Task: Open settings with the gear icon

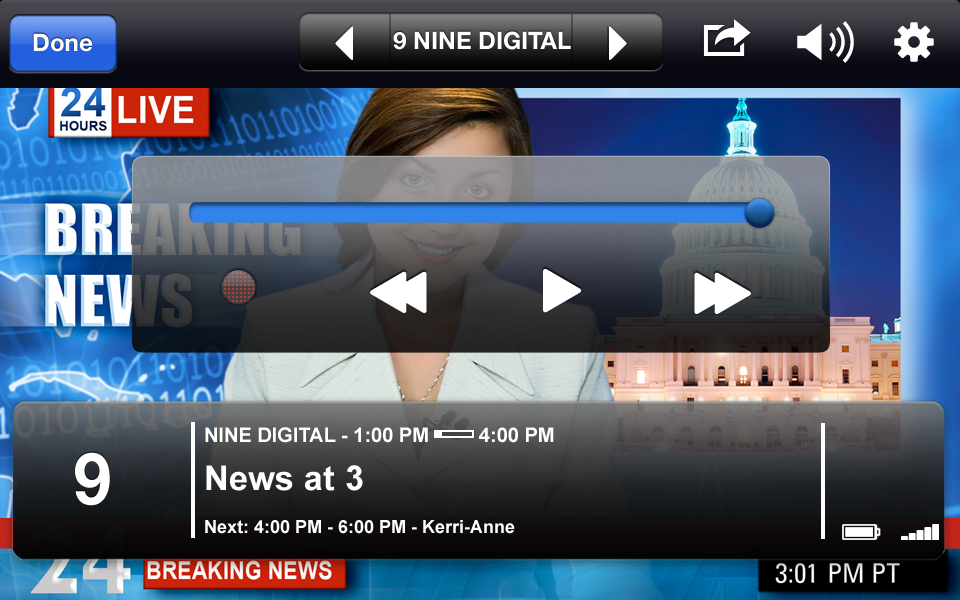Action: pyautogui.click(x=913, y=42)
